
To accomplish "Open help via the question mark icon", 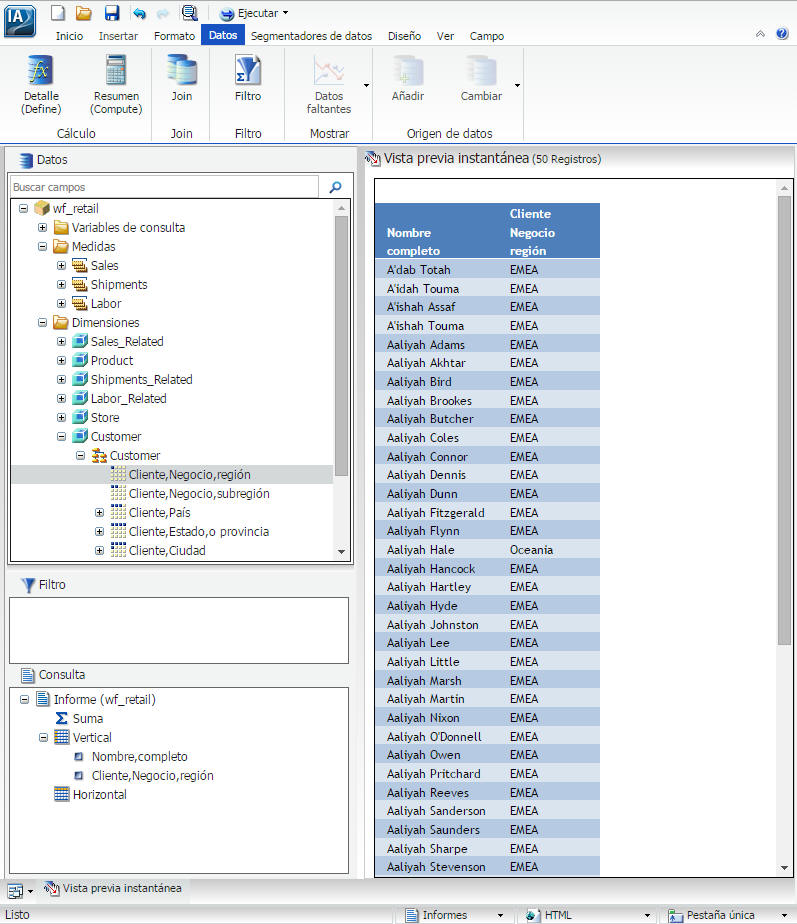I will 782,33.
